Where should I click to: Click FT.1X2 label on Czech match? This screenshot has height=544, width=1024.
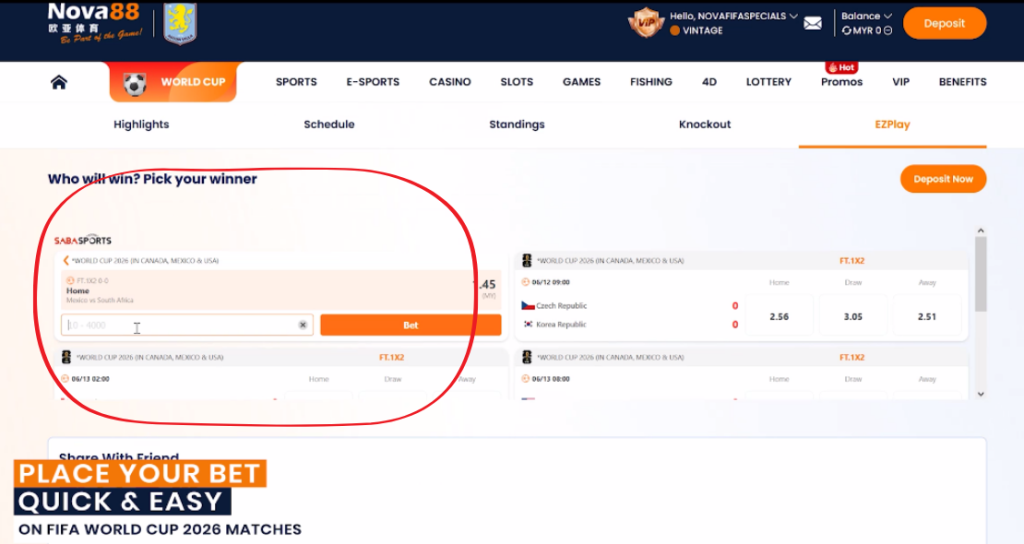pyautogui.click(x=852, y=261)
